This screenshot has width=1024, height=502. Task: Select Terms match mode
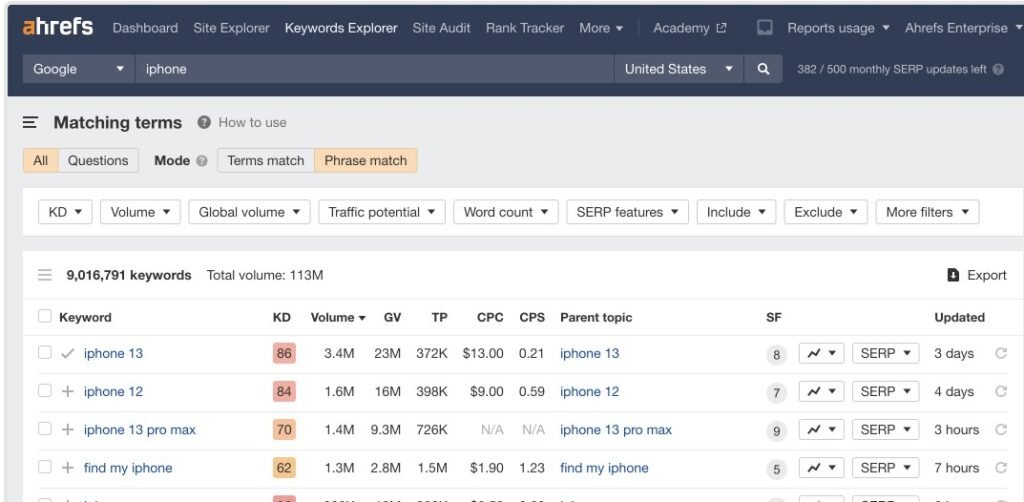(x=265, y=160)
